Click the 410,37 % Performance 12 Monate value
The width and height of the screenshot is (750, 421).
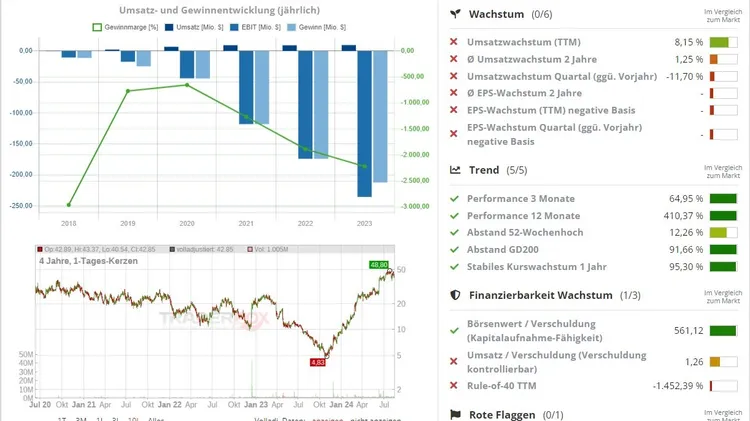click(683, 216)
